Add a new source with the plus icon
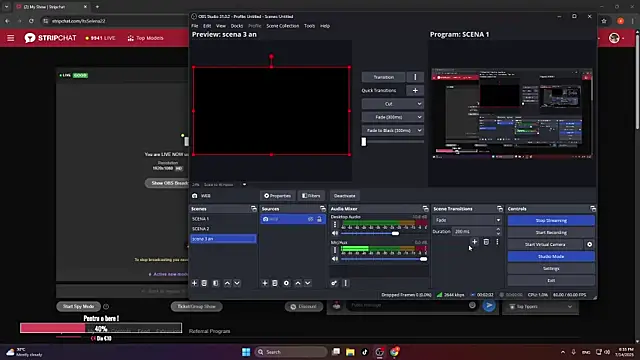Viewport: 640px width, 360px height. (x=264, y=283)
